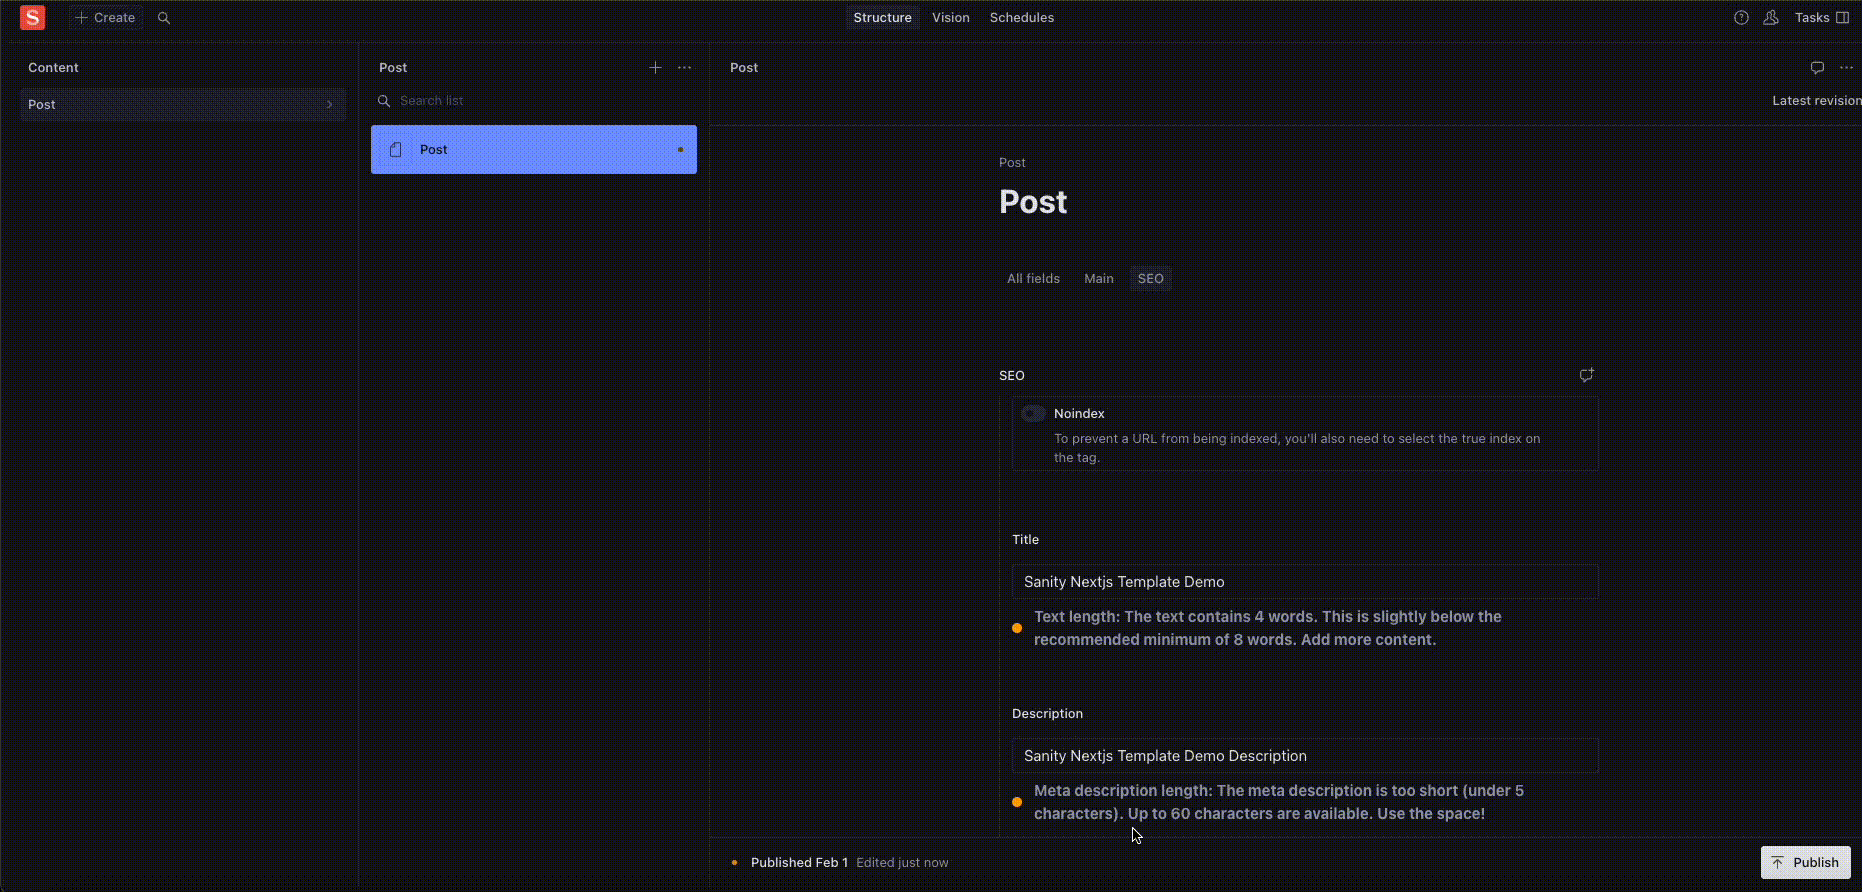The image size is (1862, 892).
Task: Open the Tasks panel
Action: [1821, 17]
